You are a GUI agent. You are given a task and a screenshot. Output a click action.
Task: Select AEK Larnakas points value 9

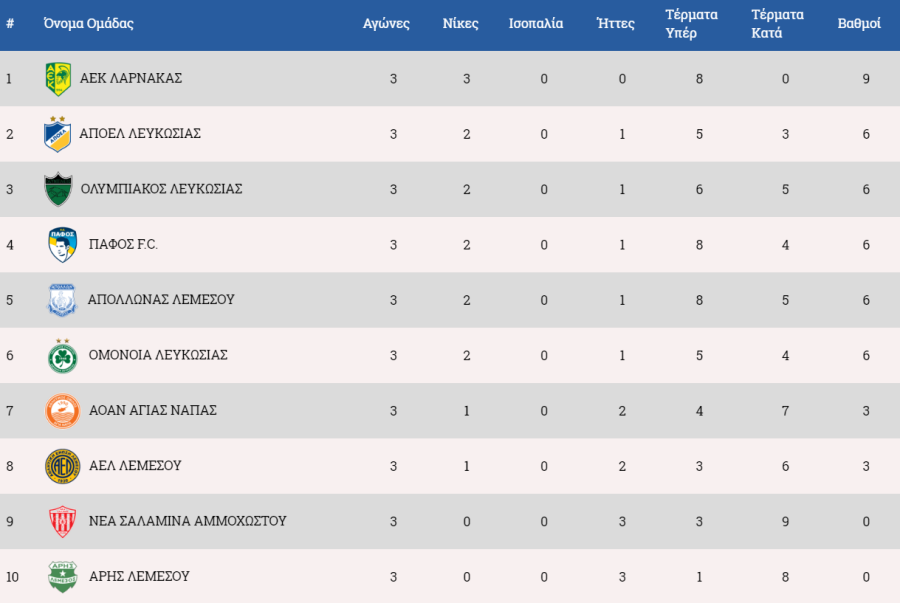click(866, 79)
